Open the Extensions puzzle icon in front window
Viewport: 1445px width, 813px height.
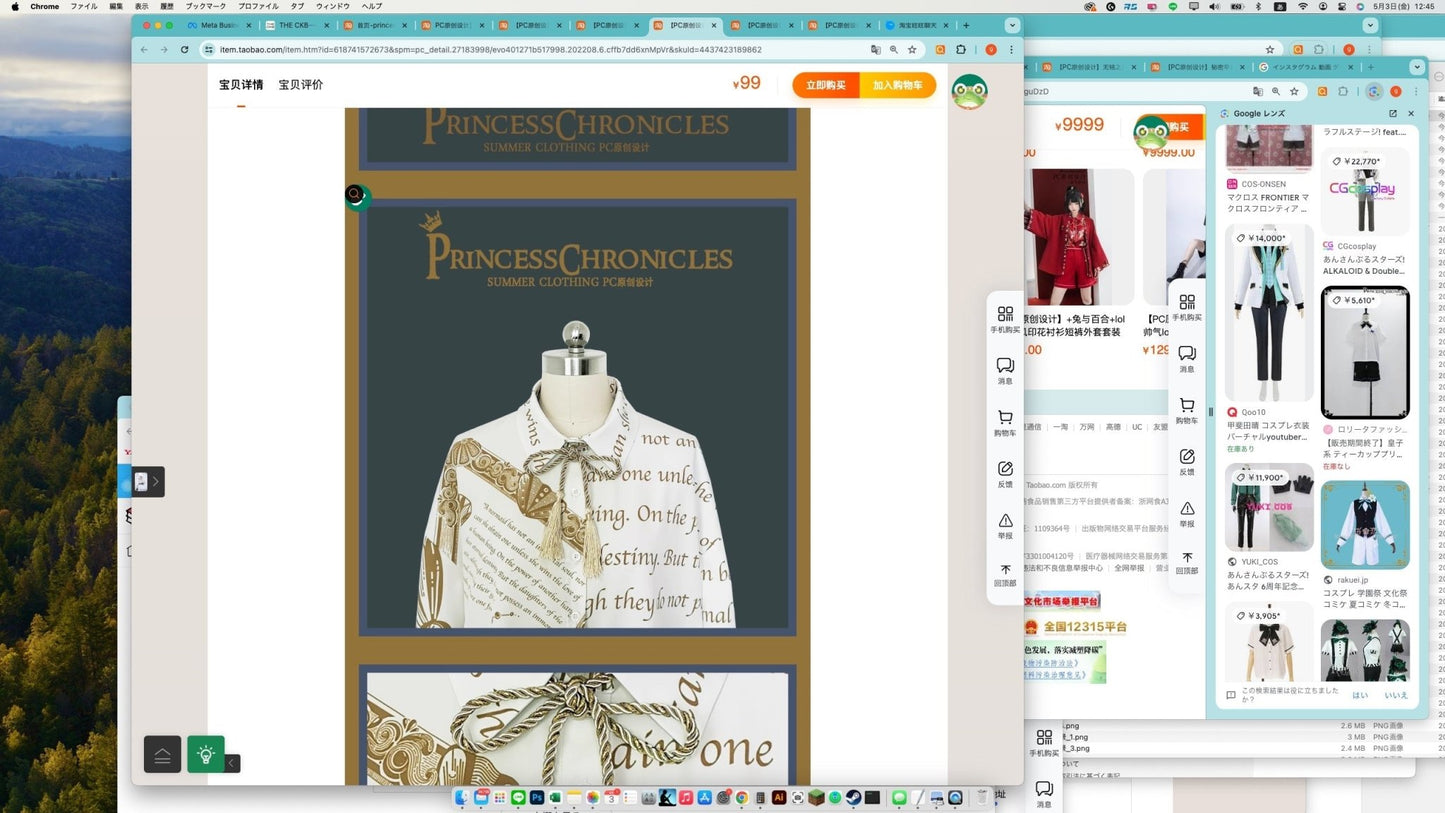tap(961, 49)
